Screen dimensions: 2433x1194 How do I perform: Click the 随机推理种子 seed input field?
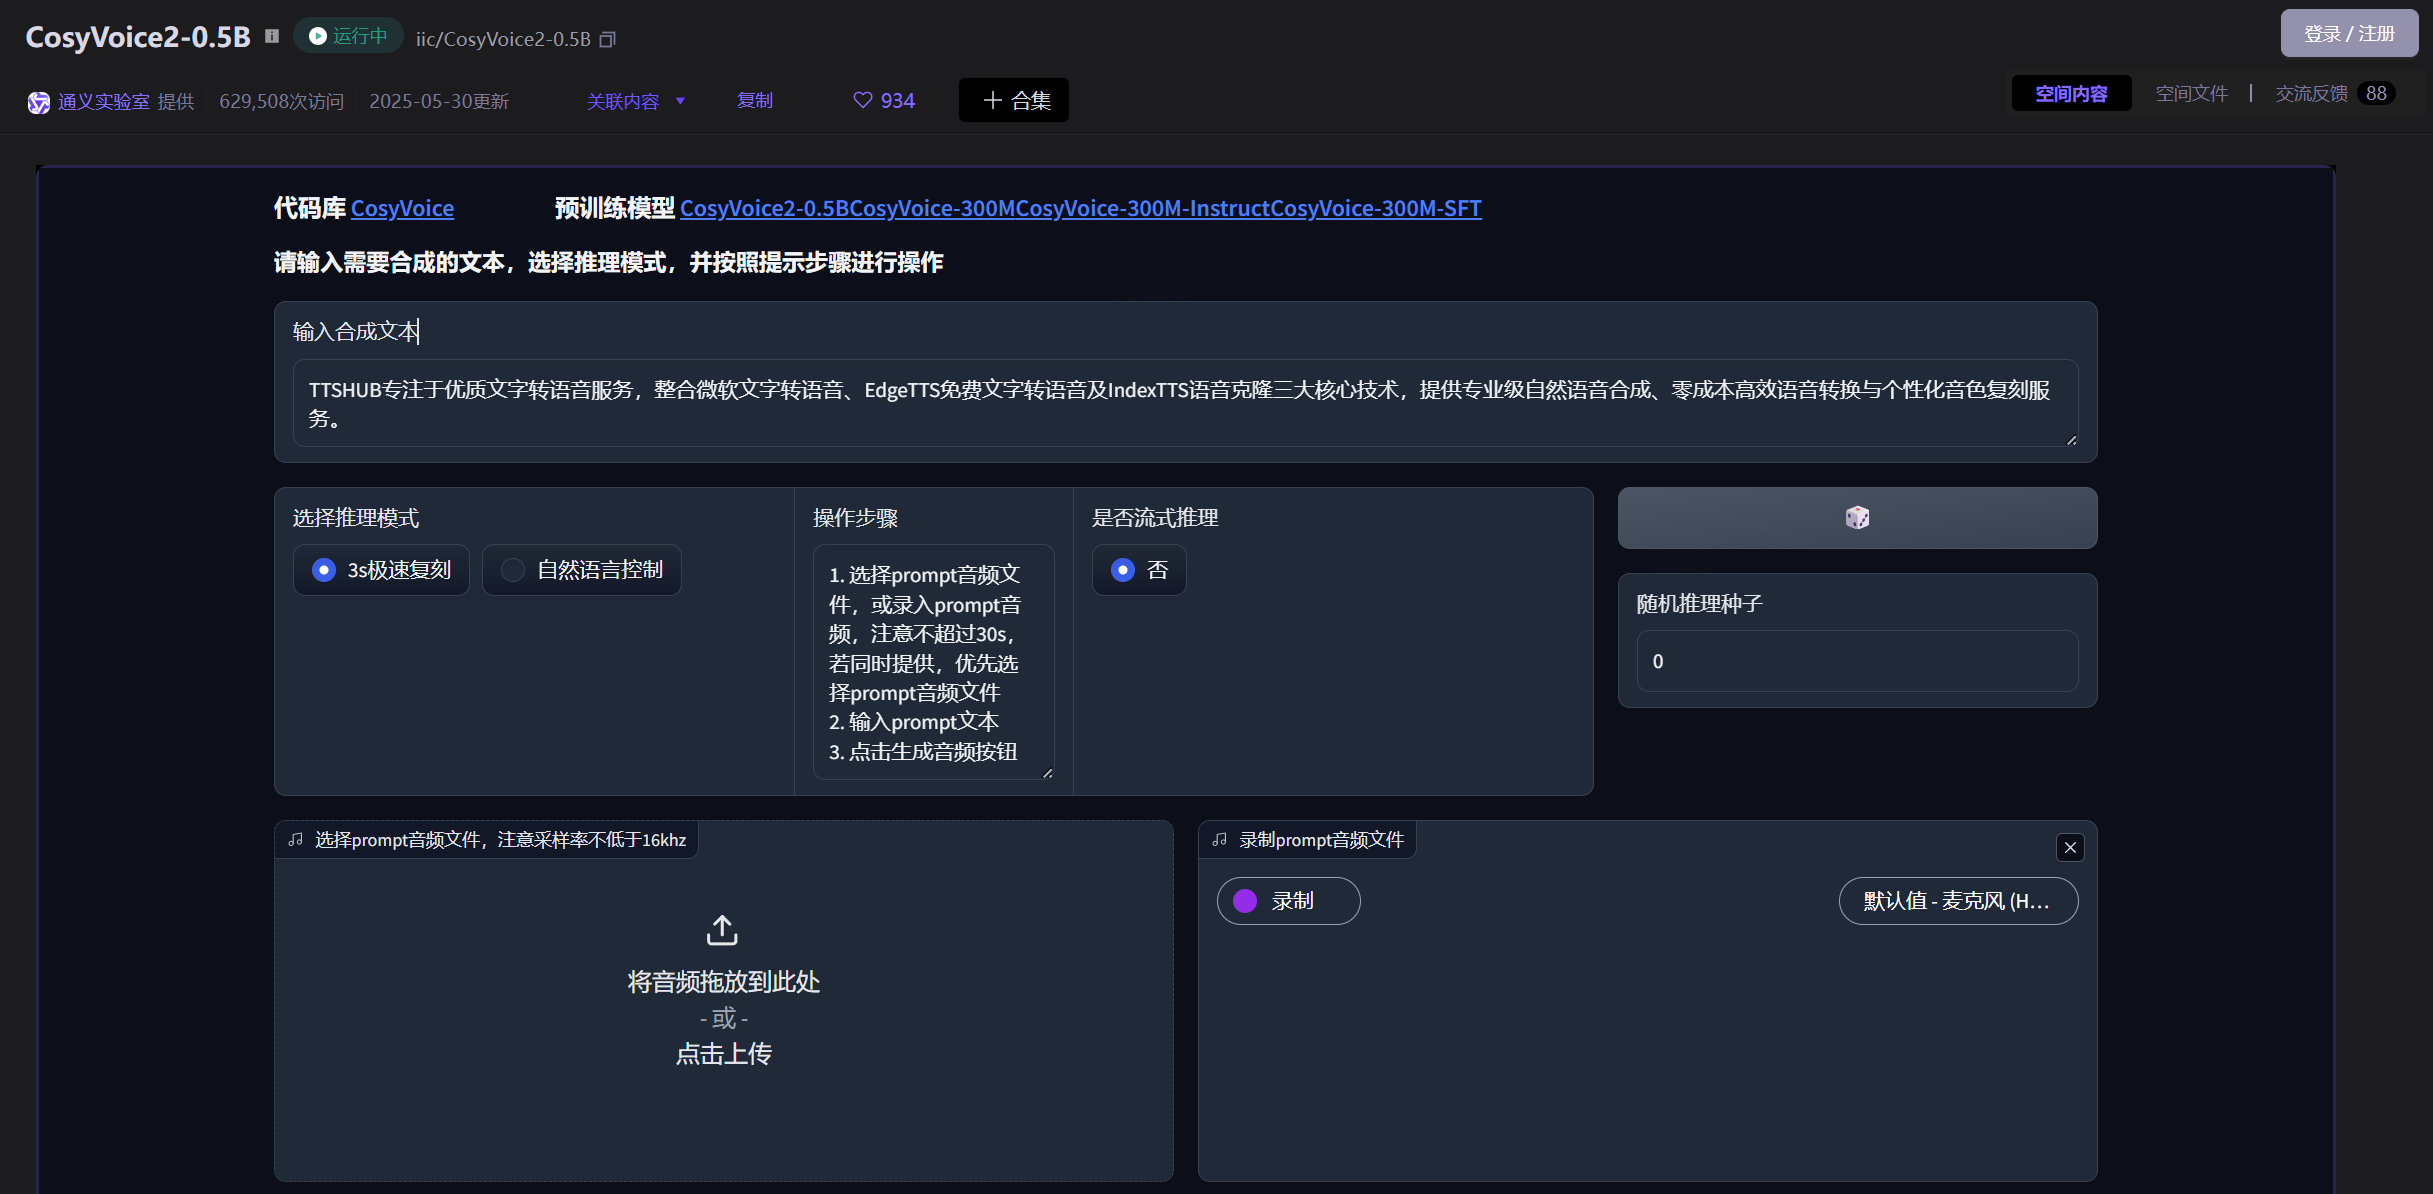[1856, 661]
